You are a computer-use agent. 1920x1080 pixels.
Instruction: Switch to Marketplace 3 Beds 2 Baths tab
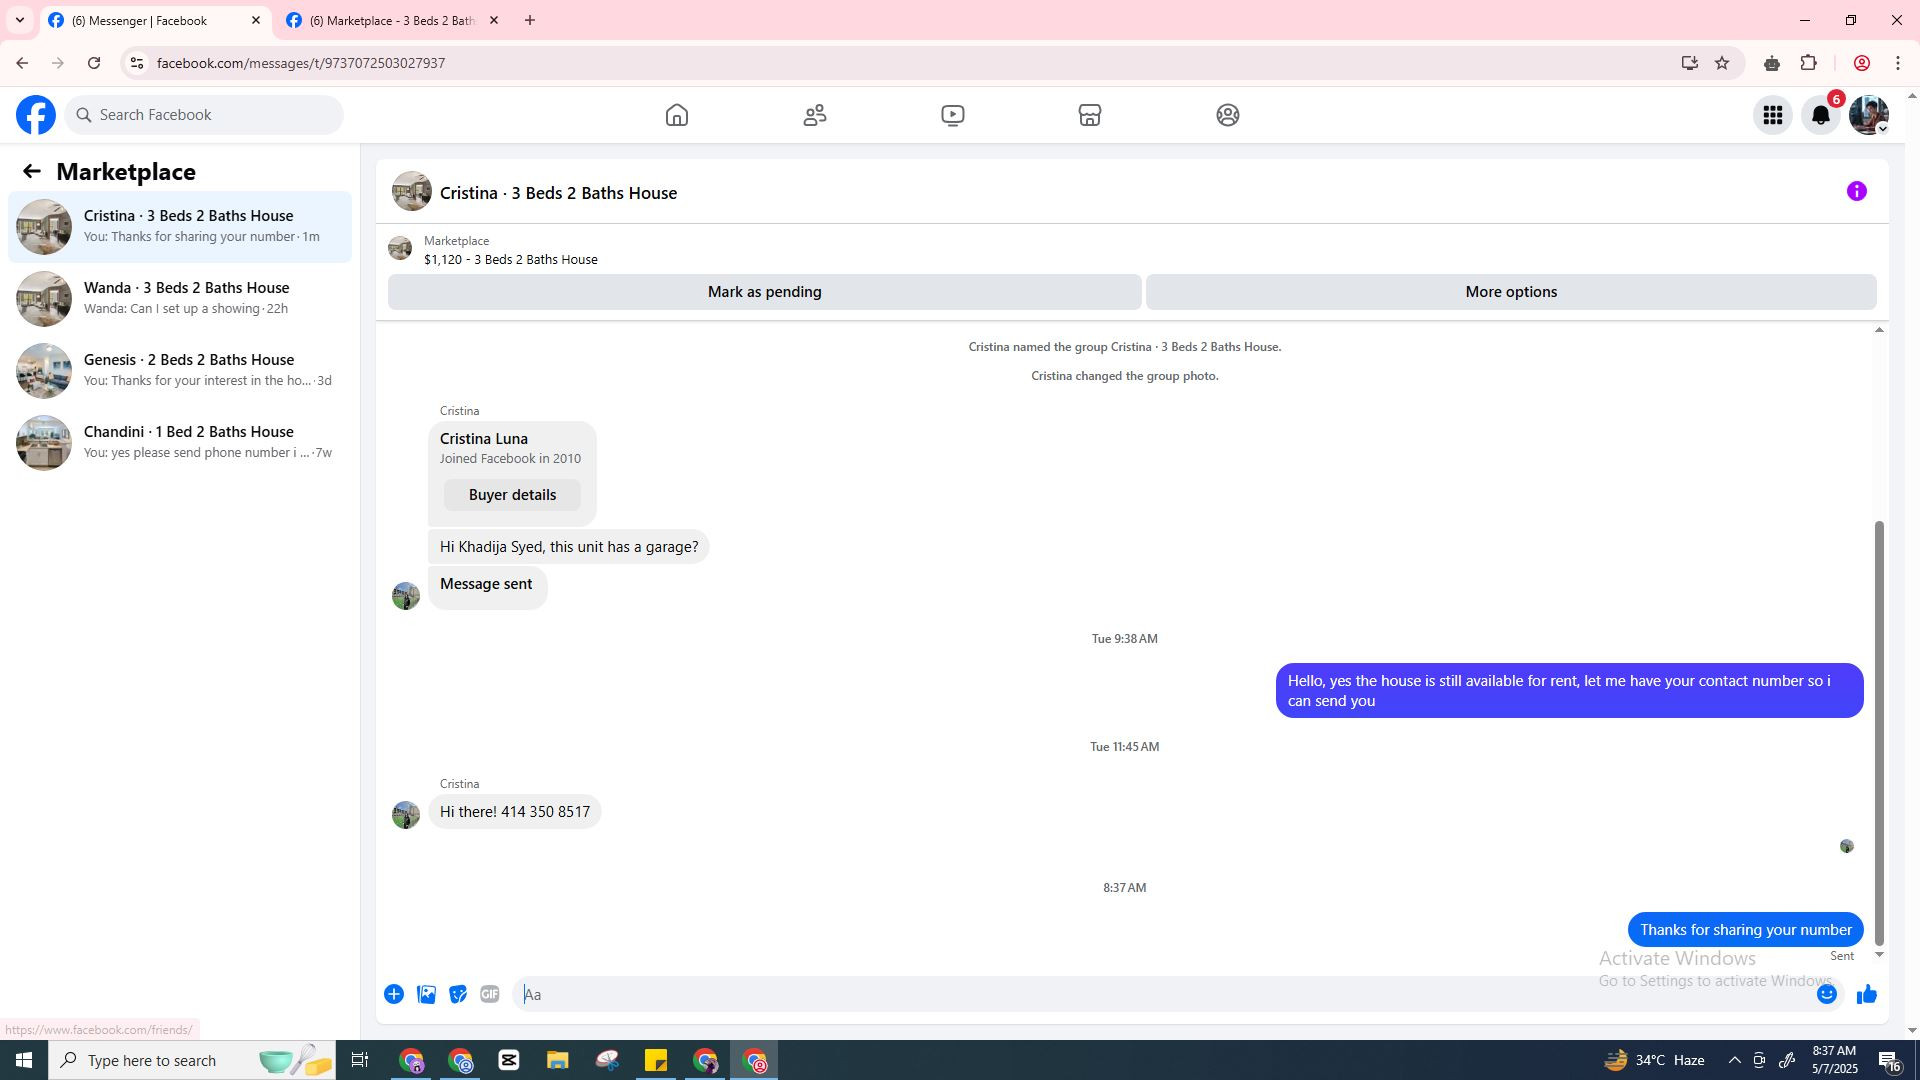point(392,20)
